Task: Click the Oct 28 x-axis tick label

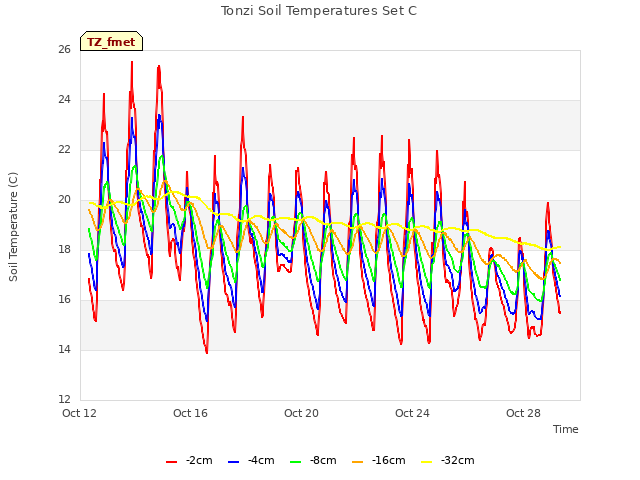Action: pos(523,413)
